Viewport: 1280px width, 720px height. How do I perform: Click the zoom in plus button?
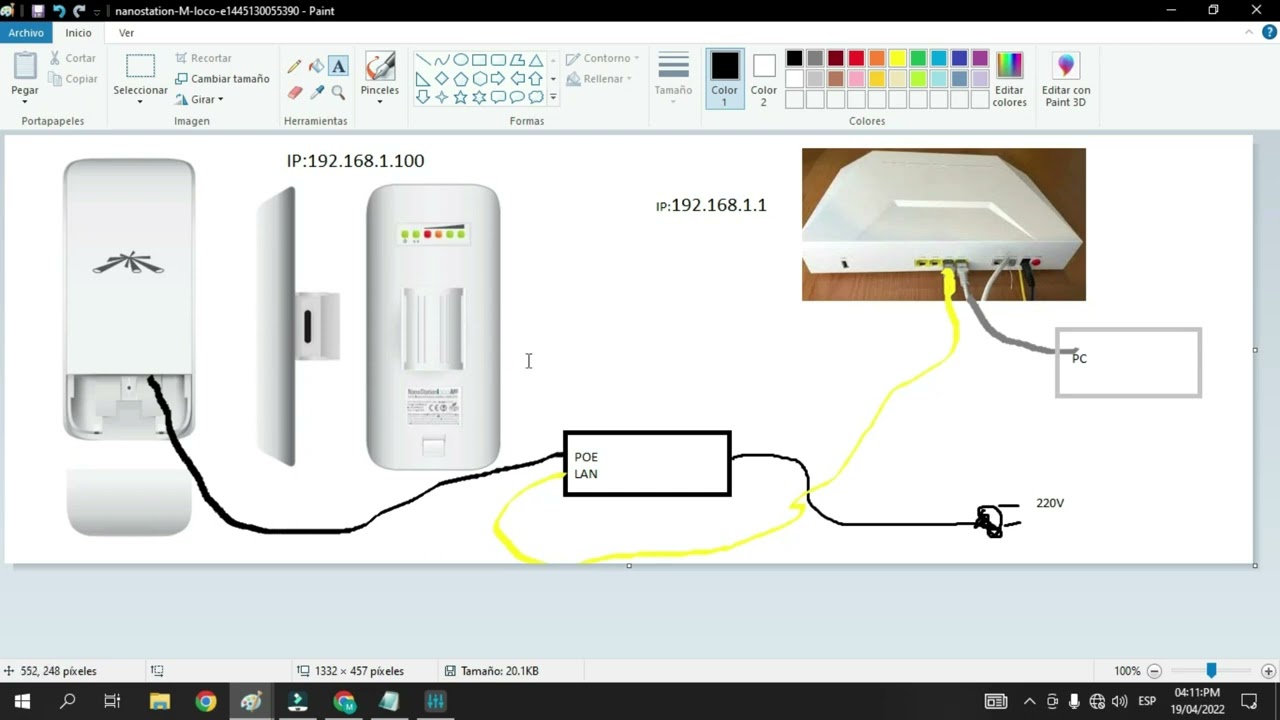[x=1268, y=671]
